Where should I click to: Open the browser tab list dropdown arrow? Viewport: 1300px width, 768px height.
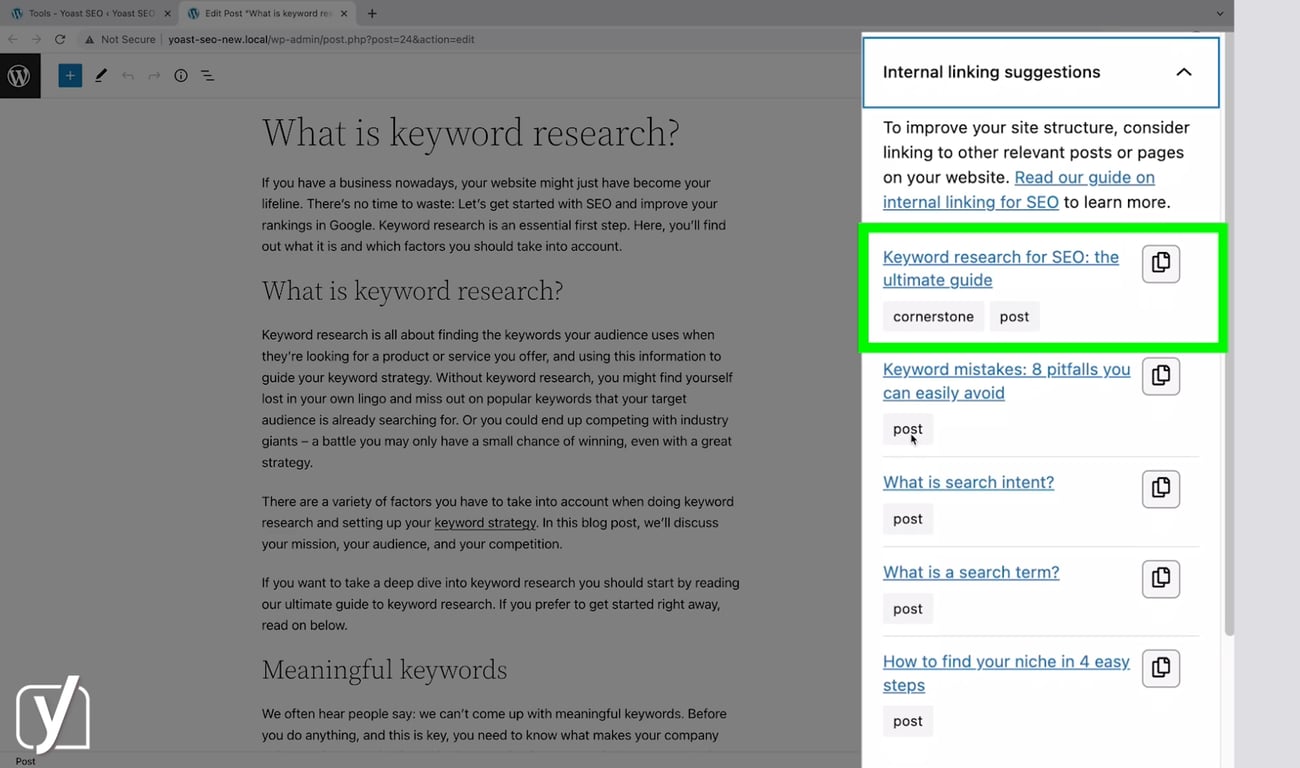click(x=1220, y=14)
